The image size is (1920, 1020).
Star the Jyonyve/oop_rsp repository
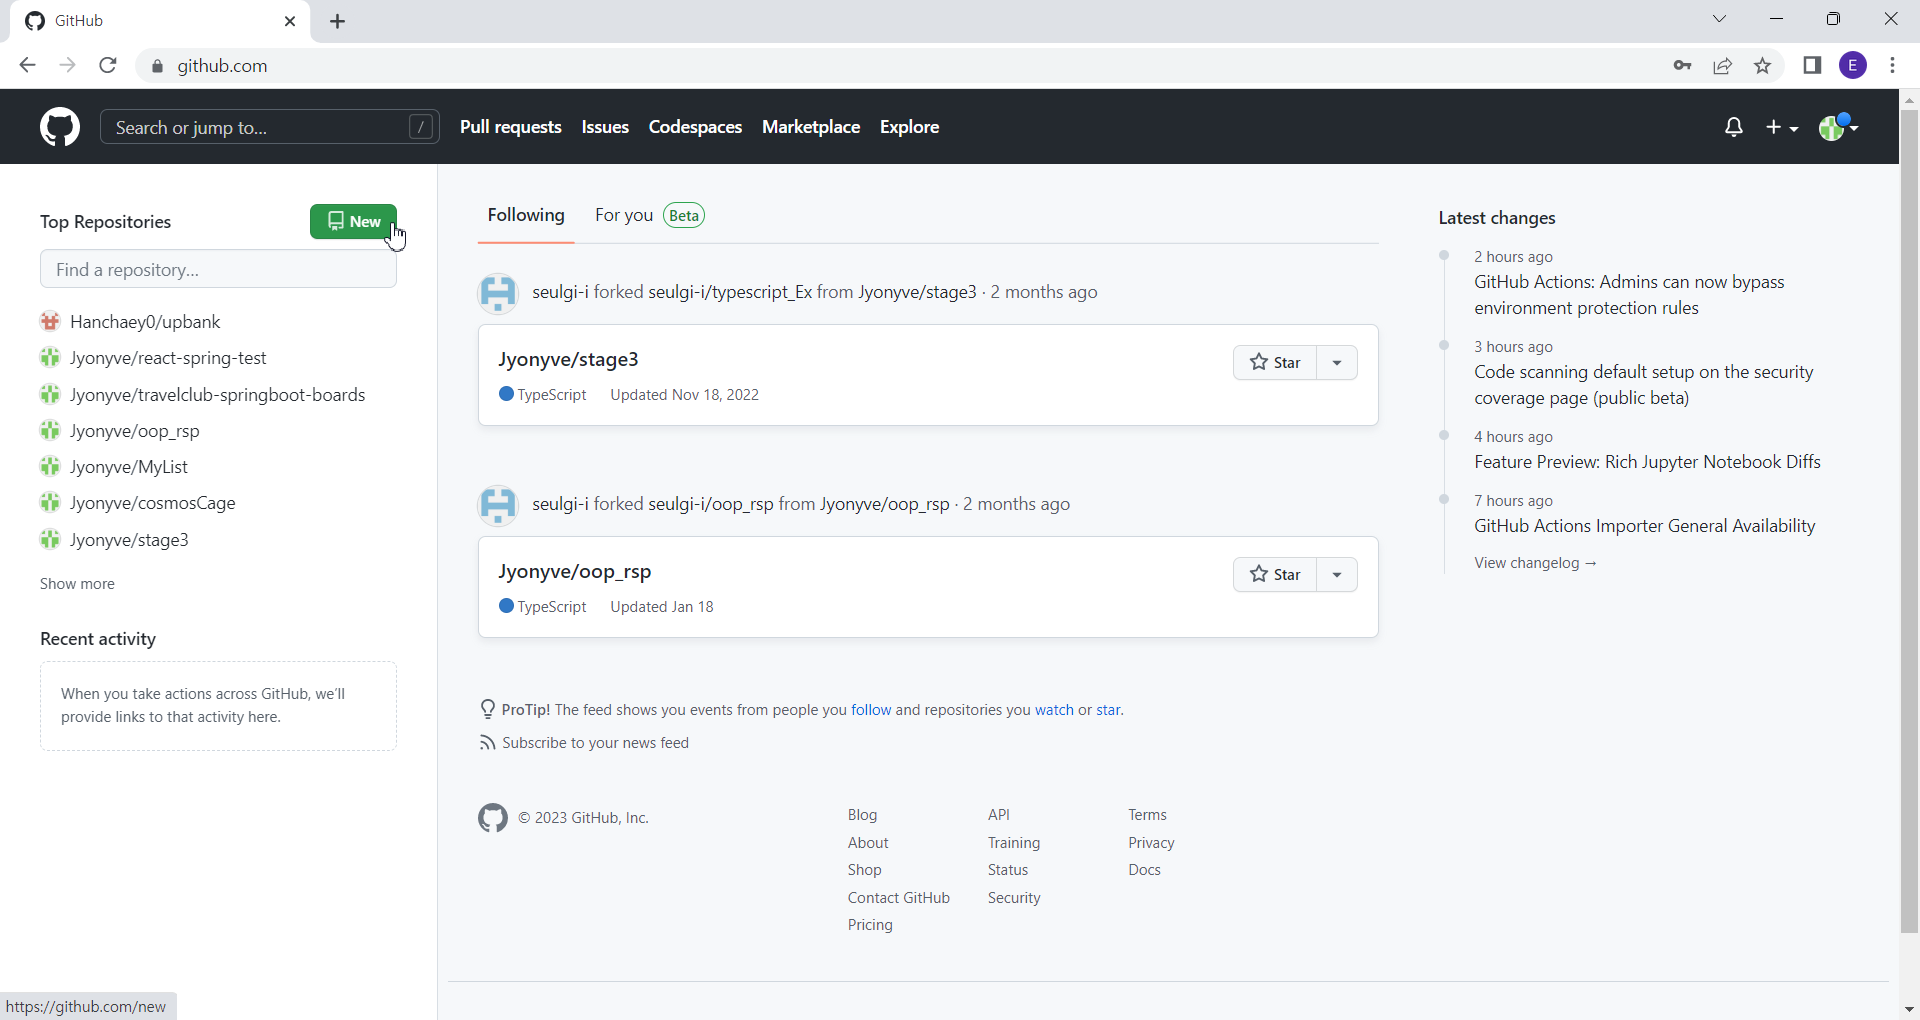(x=1275, y=575)
